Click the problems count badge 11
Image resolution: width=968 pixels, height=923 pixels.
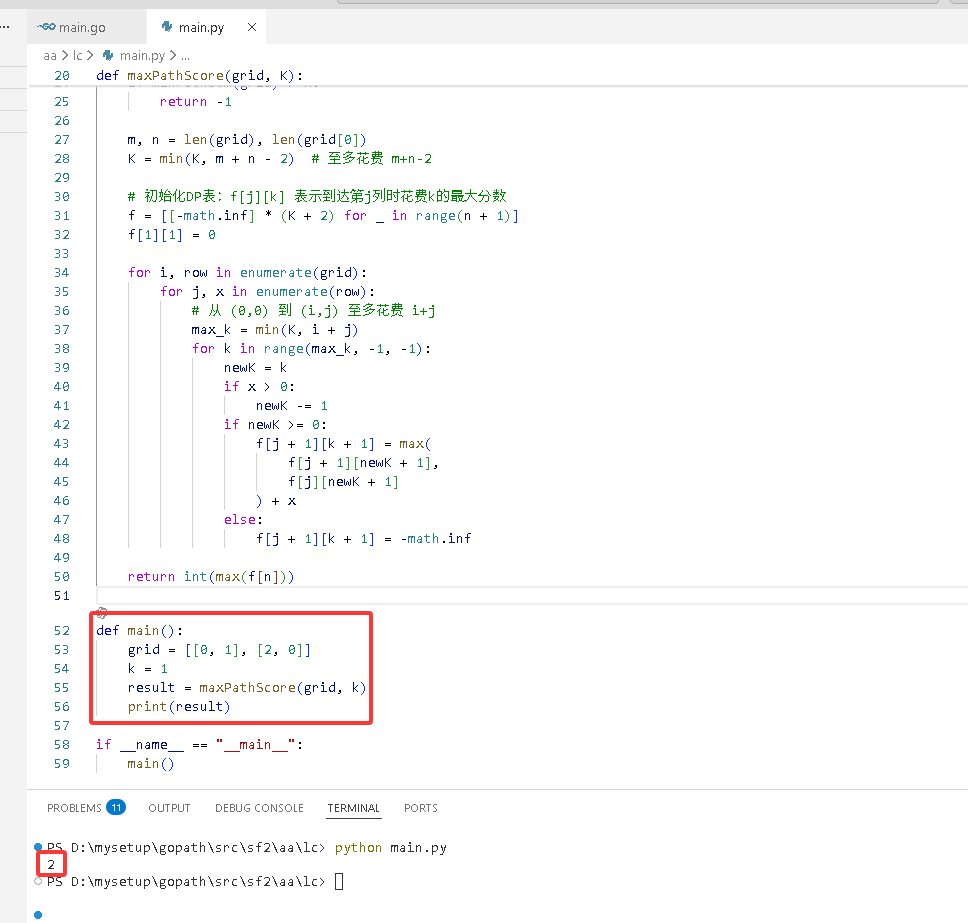tap(116, 808)
